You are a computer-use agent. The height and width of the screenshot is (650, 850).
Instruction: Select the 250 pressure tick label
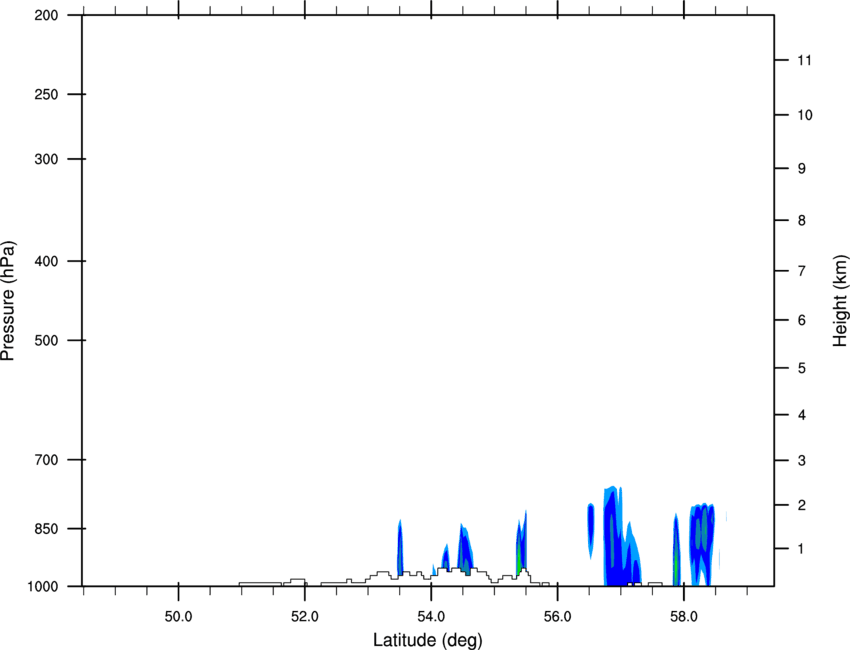46,94
